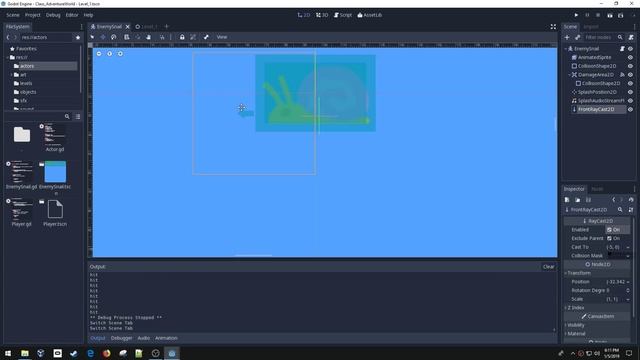The height and width of the screenshot is (360, 640).
Task: Click the lock selected node icon
Action: [182, 37]
